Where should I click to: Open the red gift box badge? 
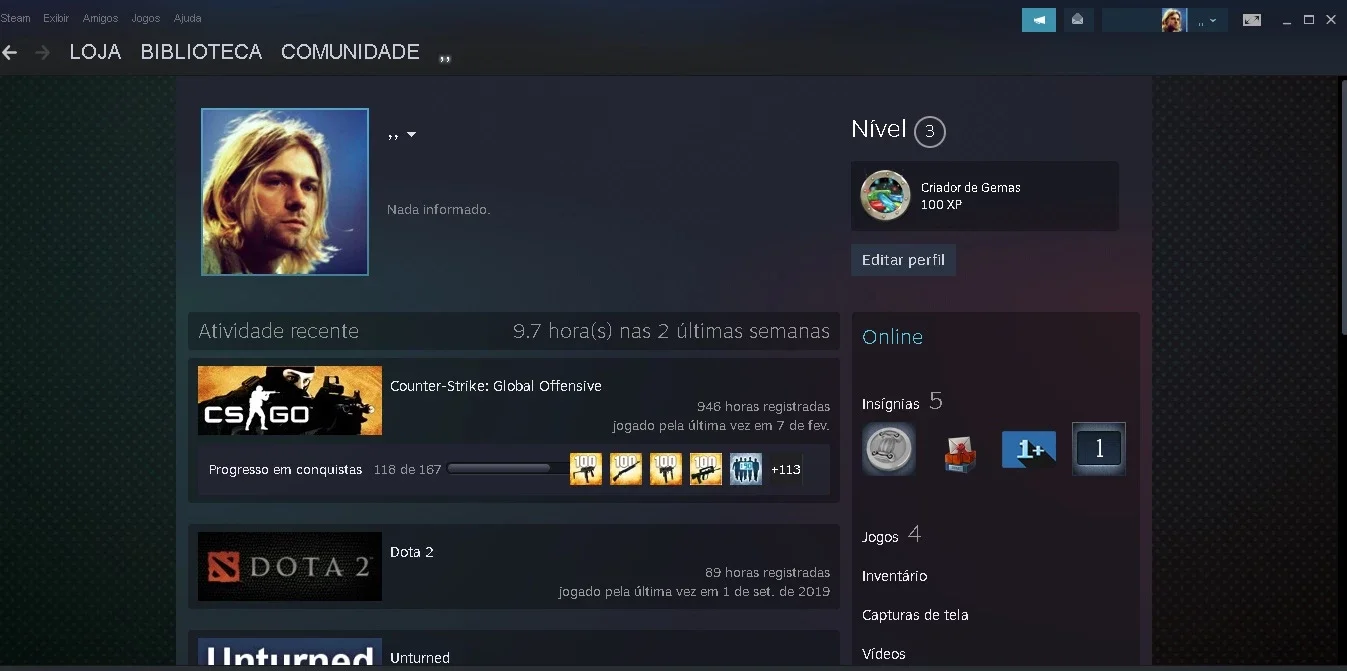(960, 453)
